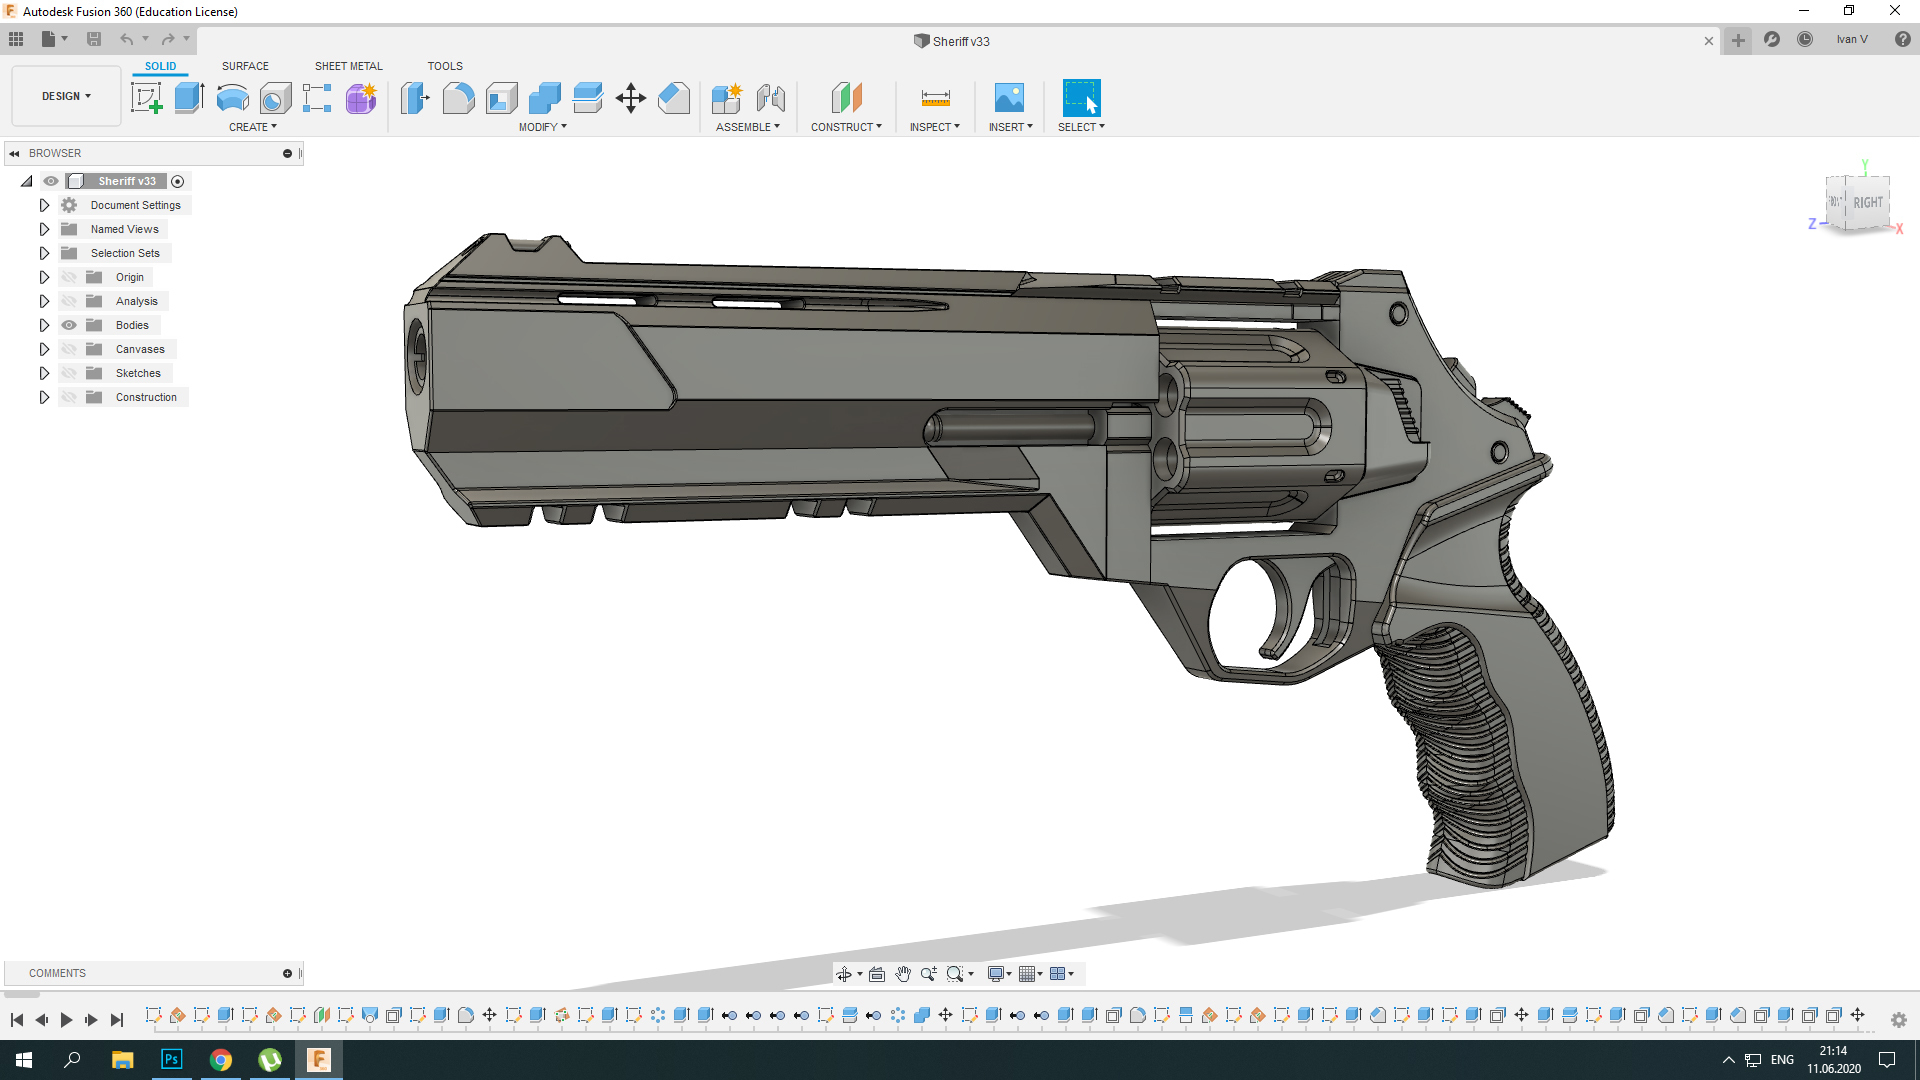Image resolution: width=1920 pixels, height=1080 pixels.
Task: Select the Create Sketch tool
Action: click(147, 98)
